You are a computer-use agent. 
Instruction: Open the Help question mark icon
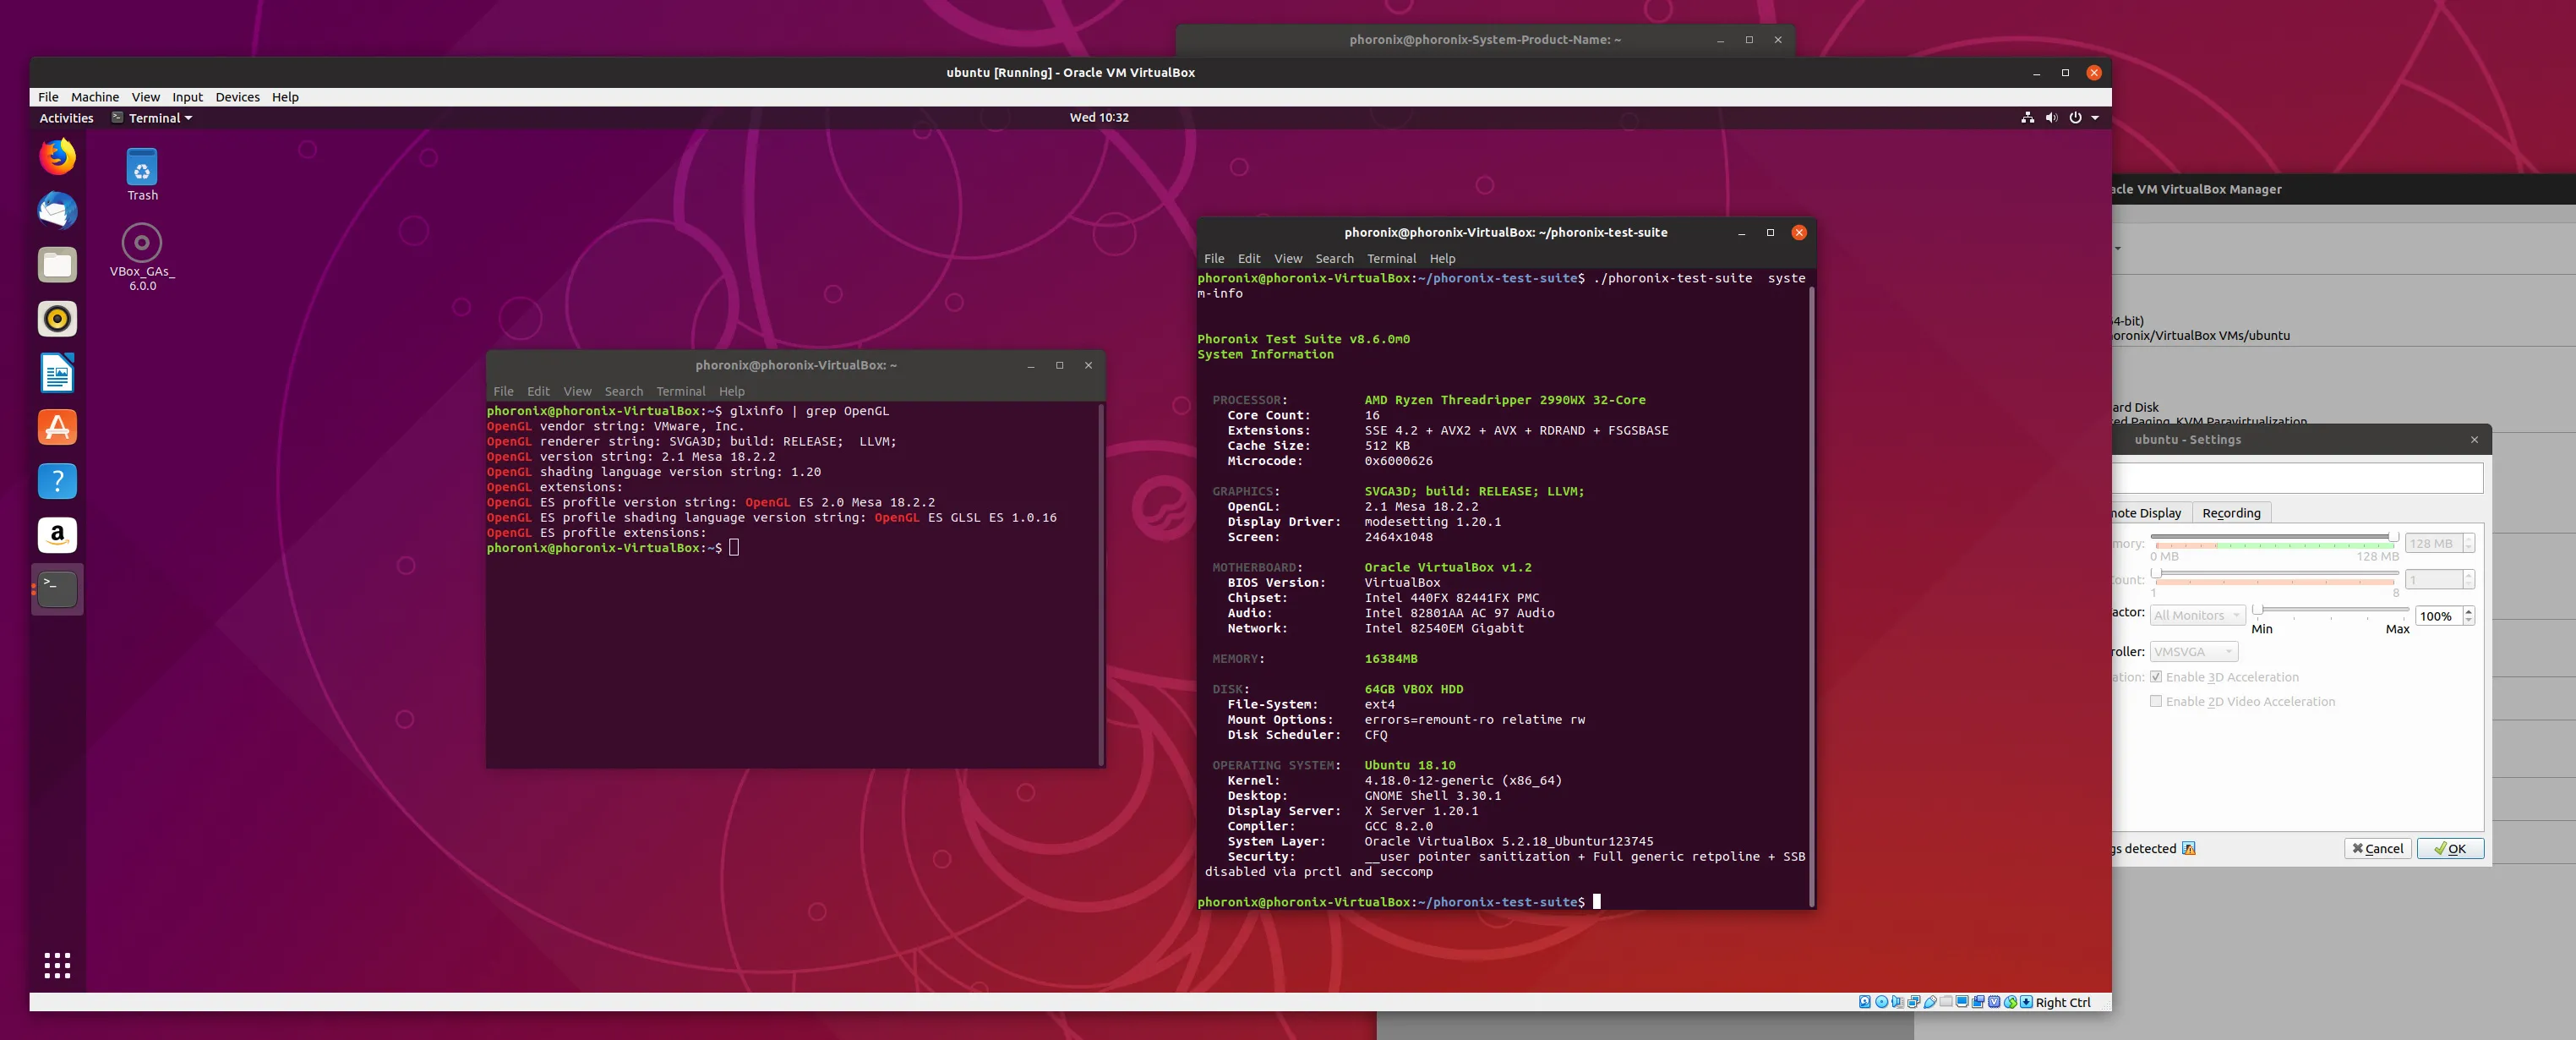(x=57, y=481)
